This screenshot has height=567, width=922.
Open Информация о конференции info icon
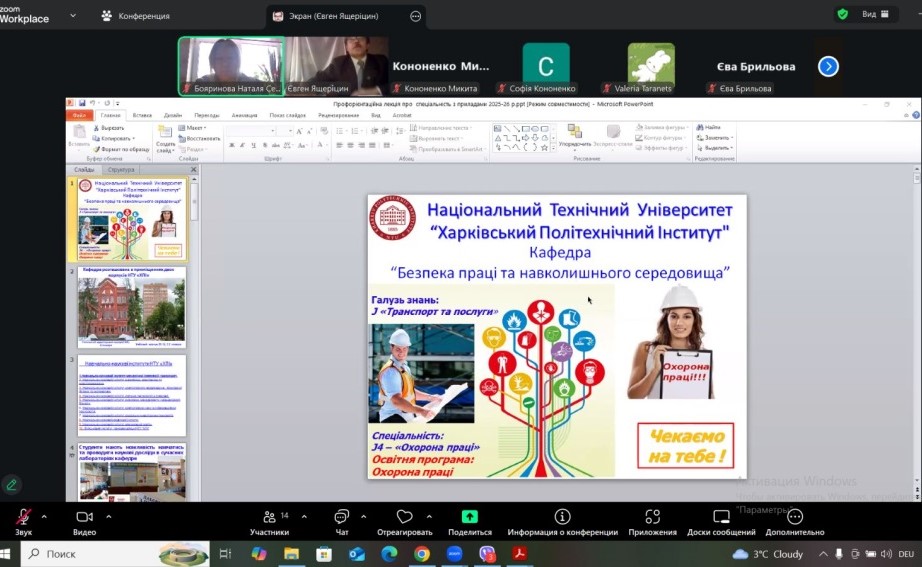562,517
